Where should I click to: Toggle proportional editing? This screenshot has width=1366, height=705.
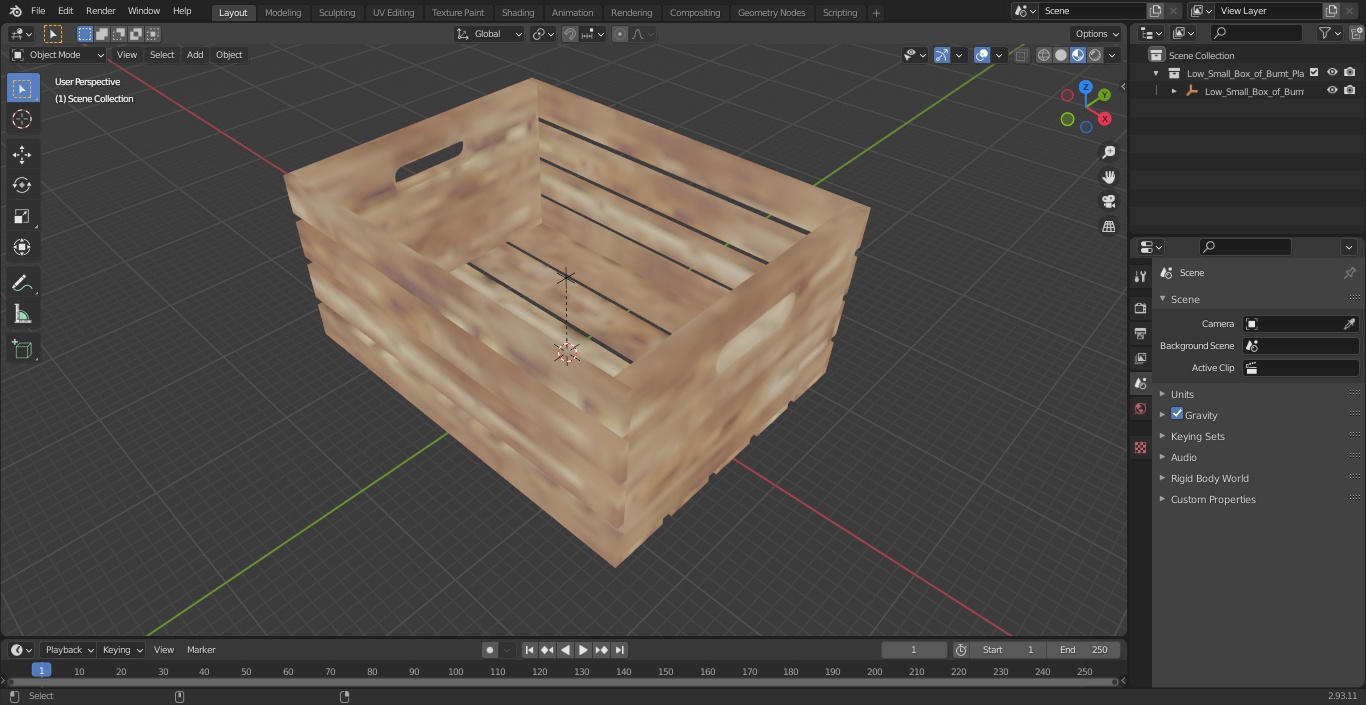(x=620, y=34)
